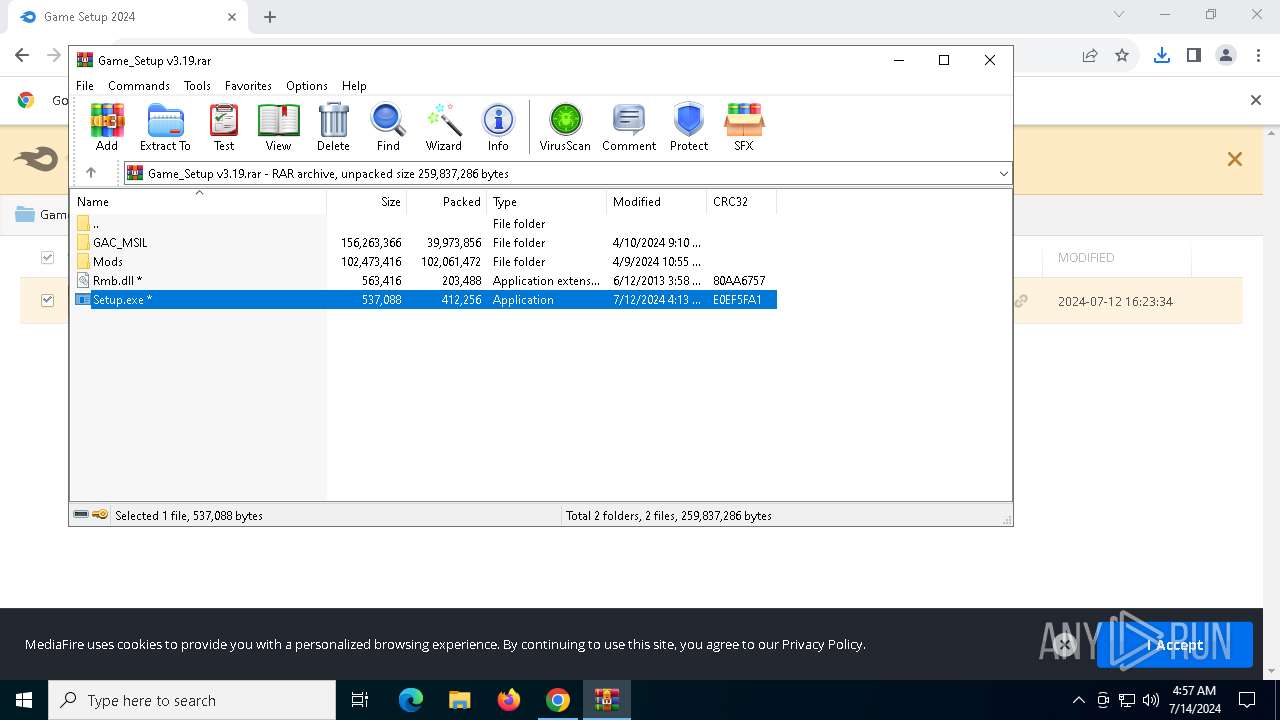This screenshot has height=720, width=1280.
Task: Select the Rmb.dll file
Action: [x=117, y=280]
